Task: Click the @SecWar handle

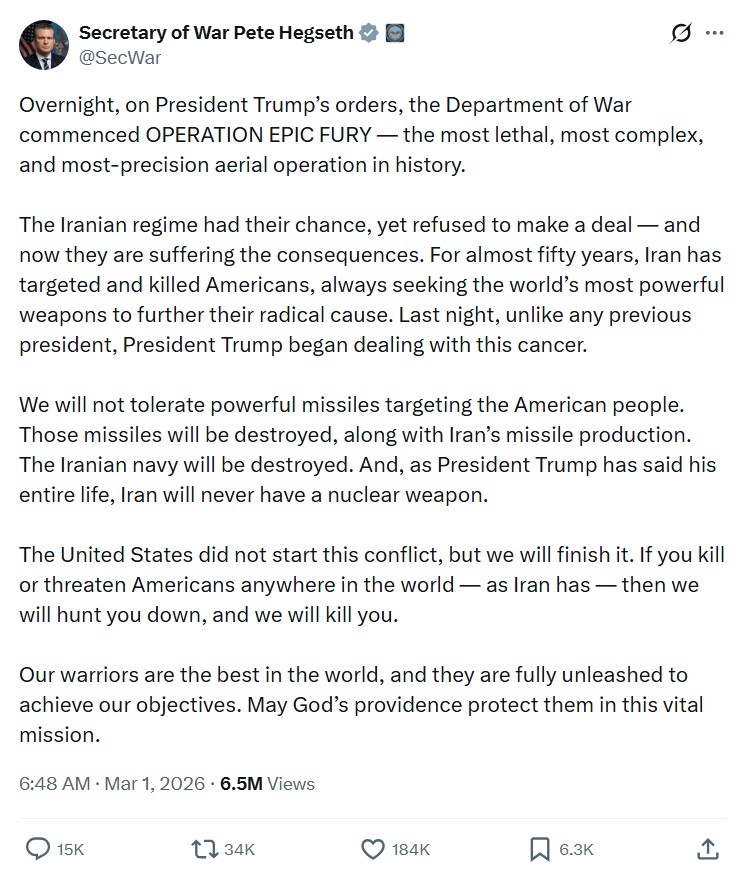Action: tap(119, 57)
